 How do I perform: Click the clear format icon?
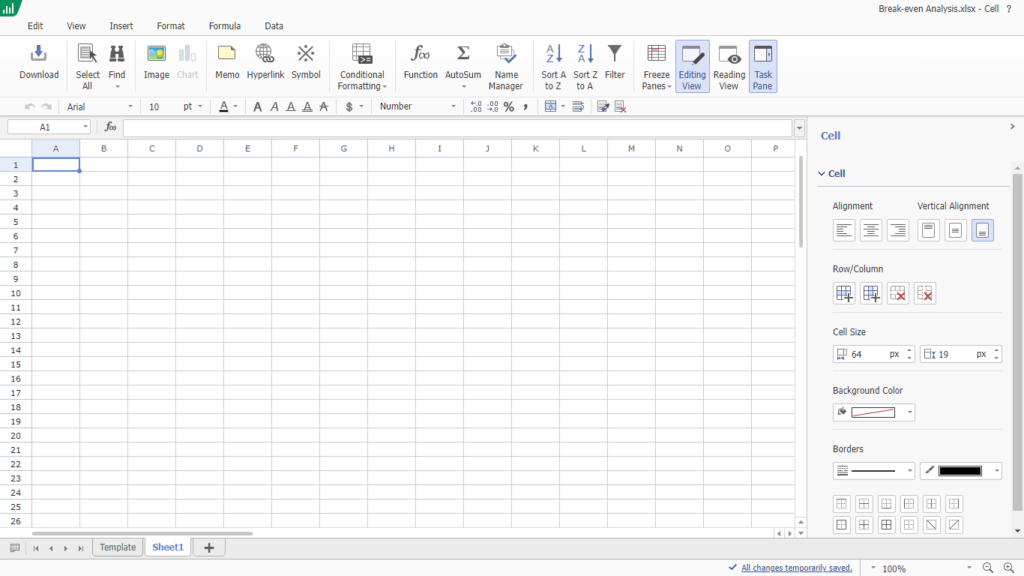[620, 106]
